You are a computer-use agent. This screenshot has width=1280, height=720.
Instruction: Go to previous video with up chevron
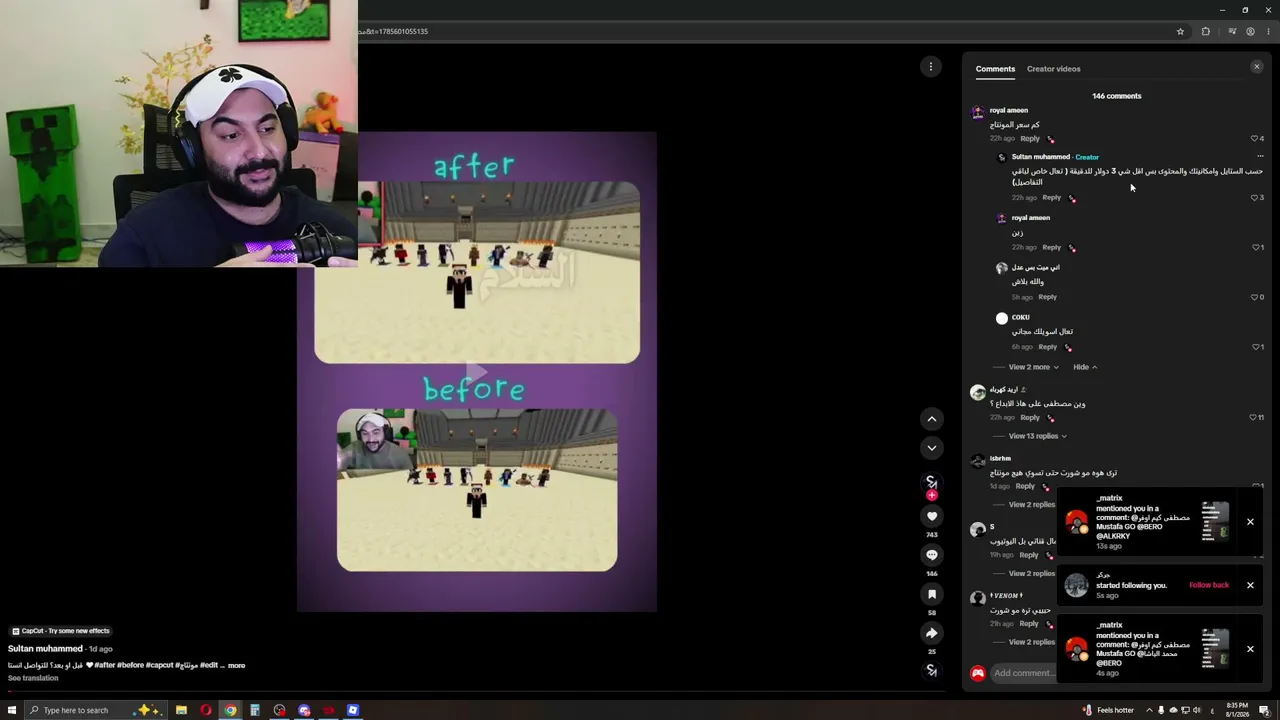coord(931,419)
